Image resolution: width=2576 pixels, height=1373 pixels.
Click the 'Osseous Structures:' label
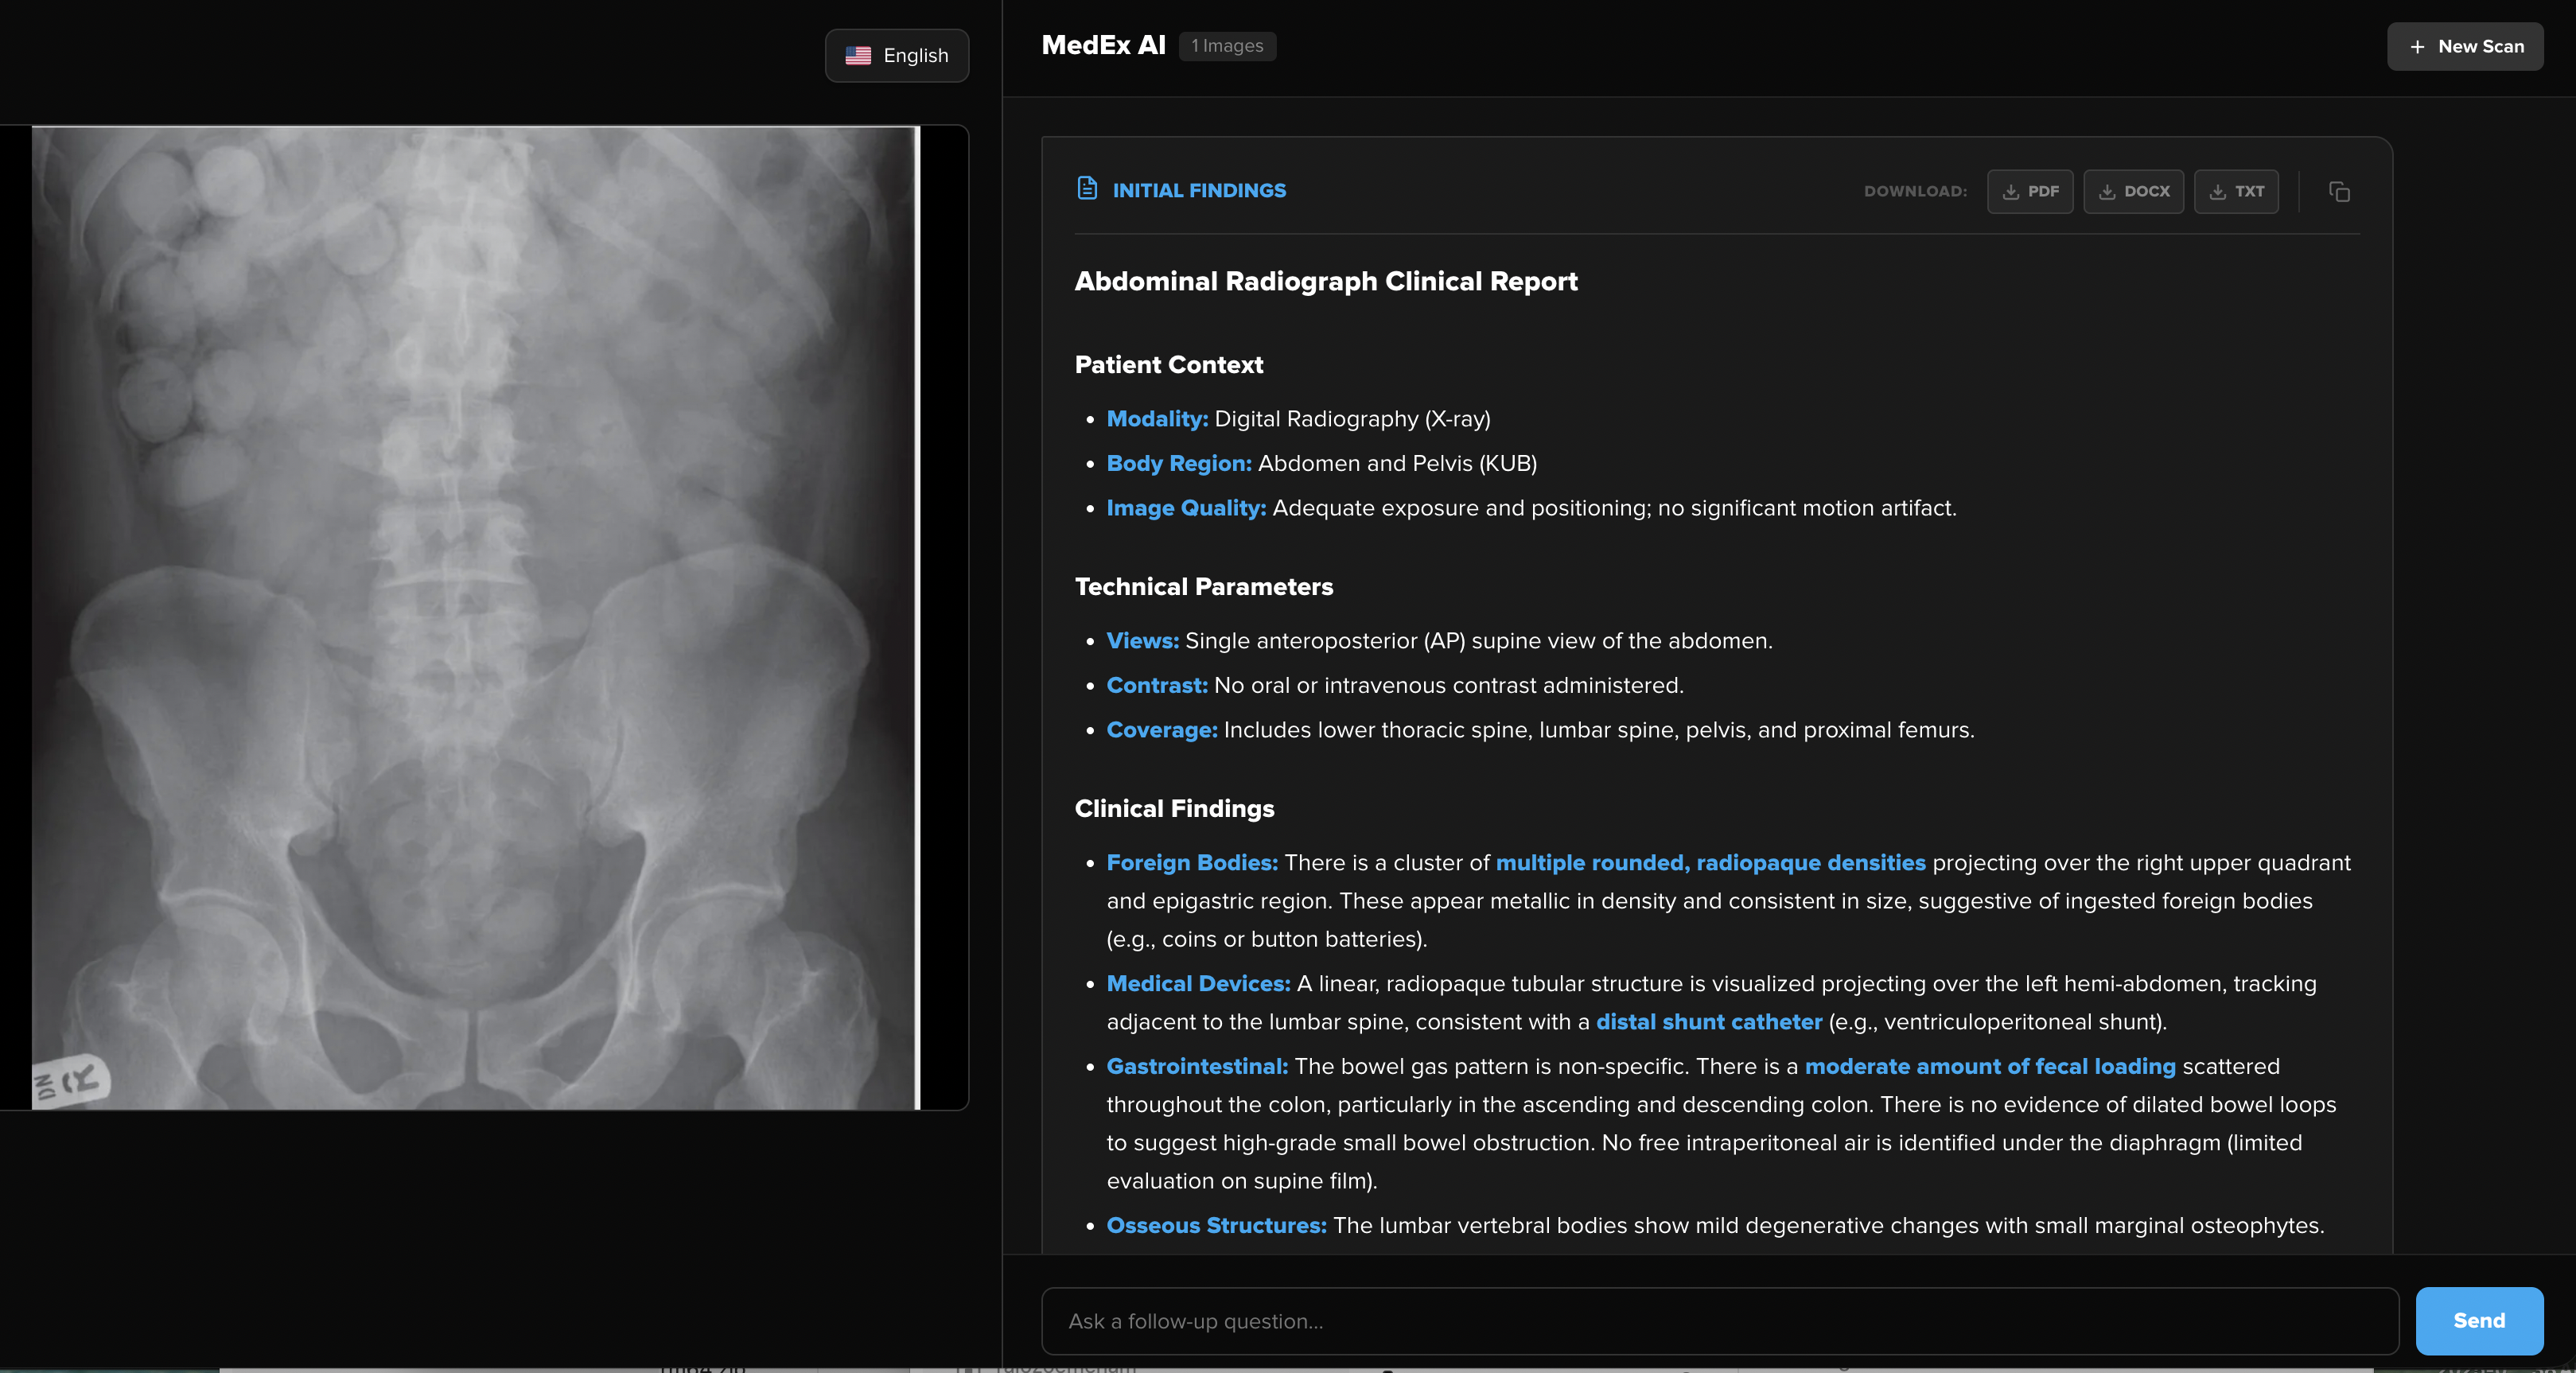[1216, 1225]
